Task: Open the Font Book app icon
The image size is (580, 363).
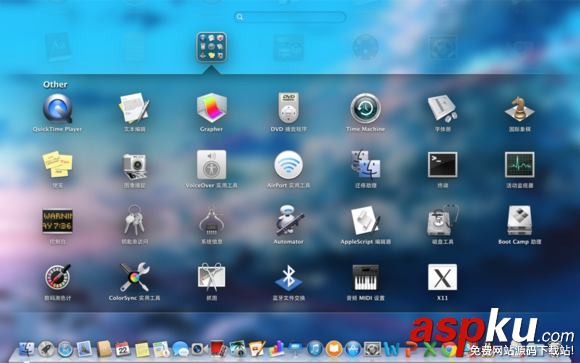Action: (x=442, y=108)
